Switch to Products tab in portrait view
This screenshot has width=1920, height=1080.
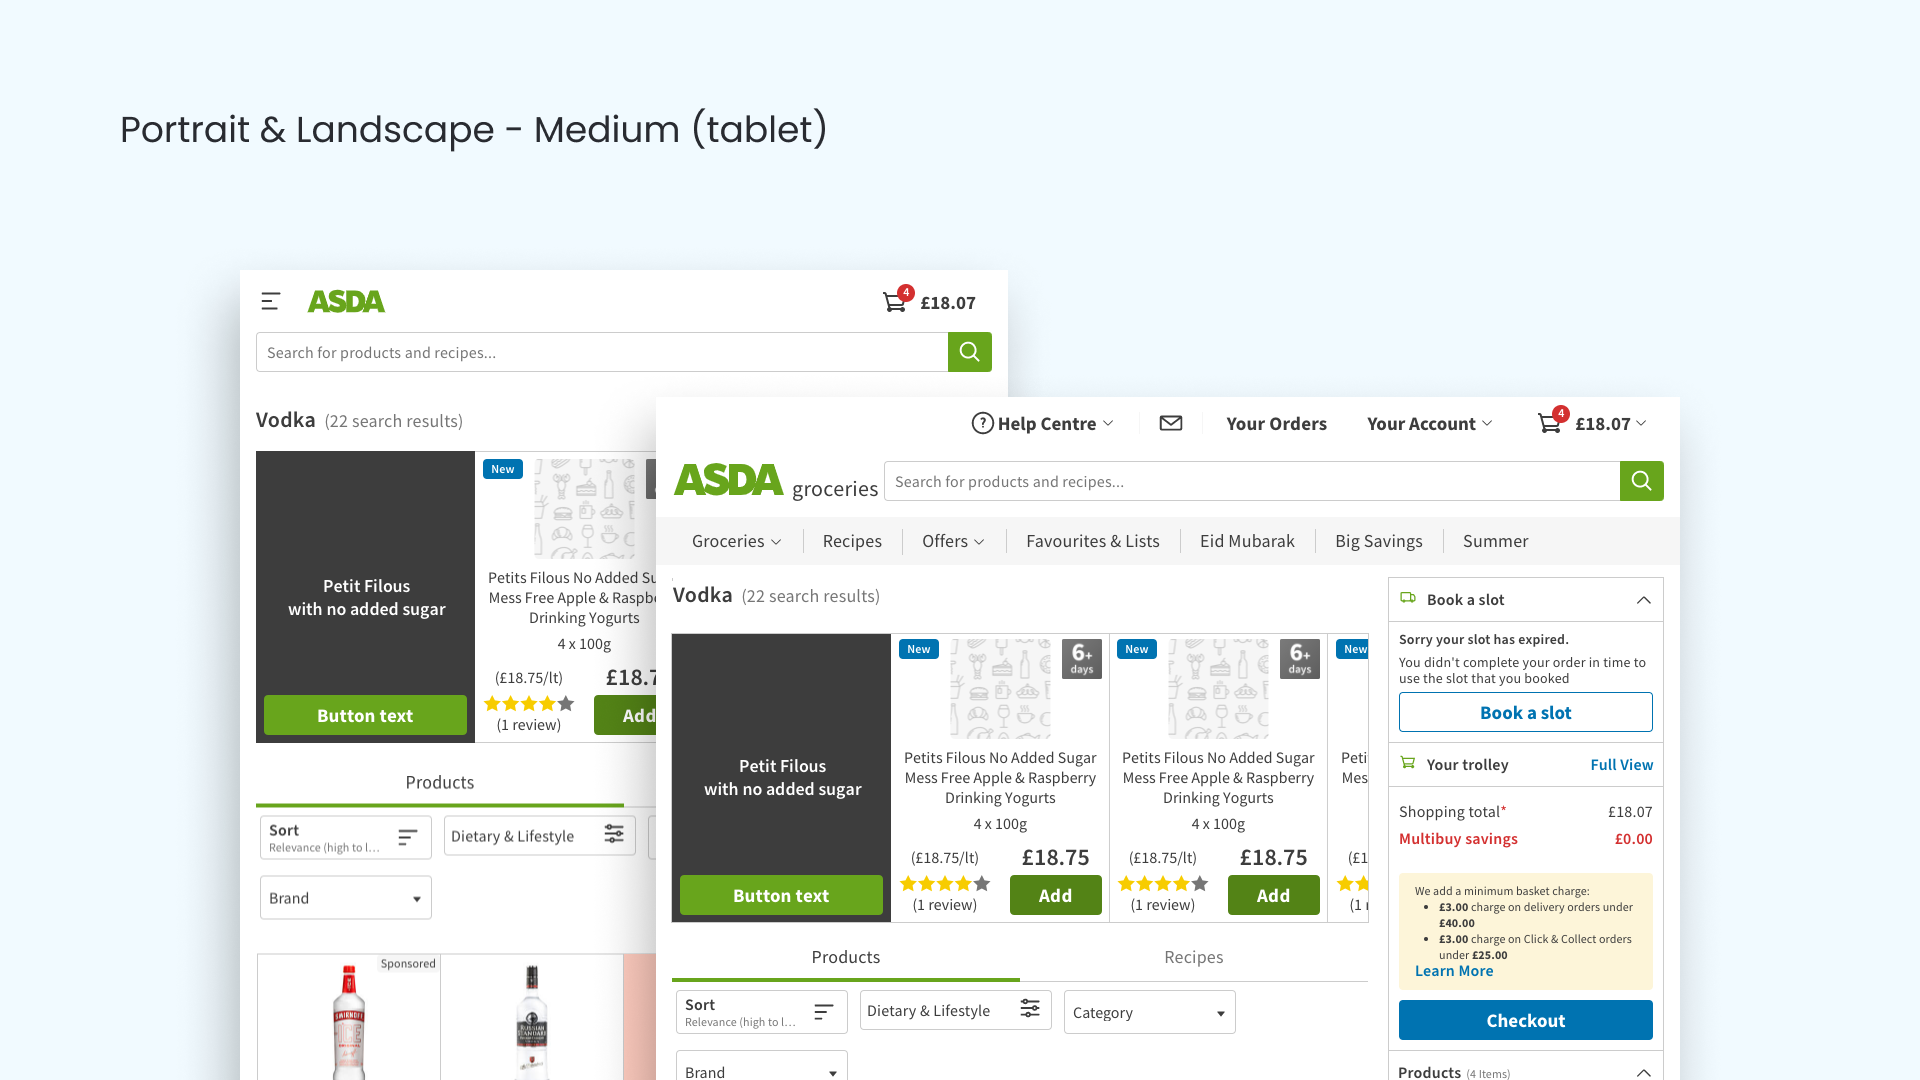[x=439, y=782]
